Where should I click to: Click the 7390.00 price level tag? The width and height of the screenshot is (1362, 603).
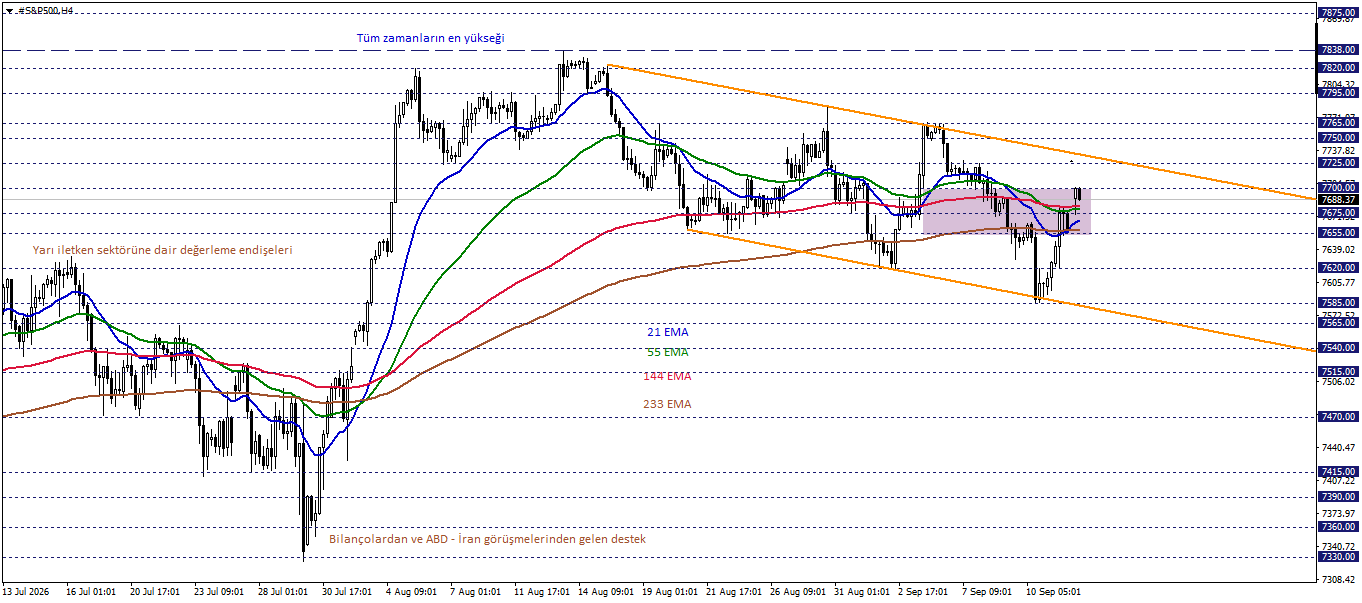[1338, 497]
